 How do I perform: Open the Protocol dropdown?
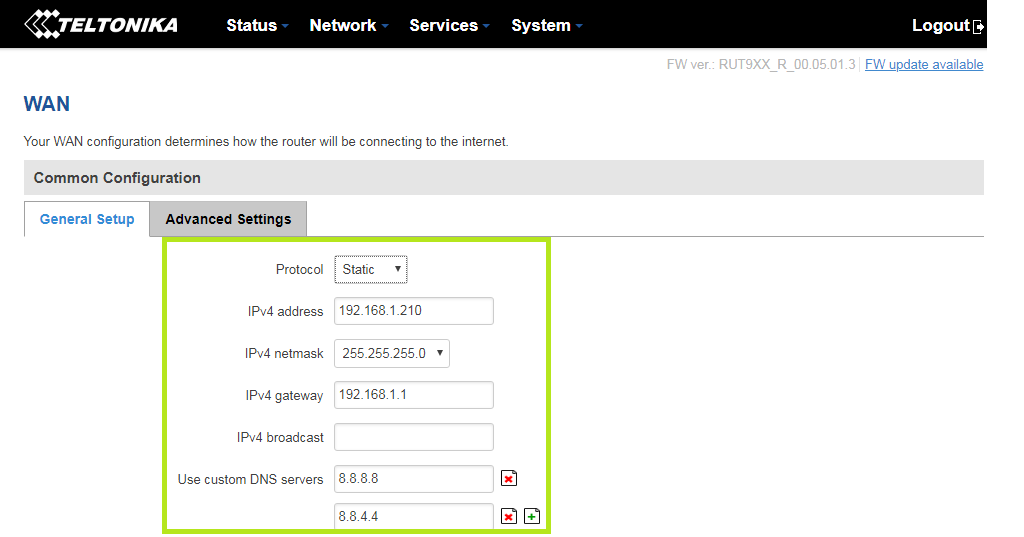tap(371, 269)
